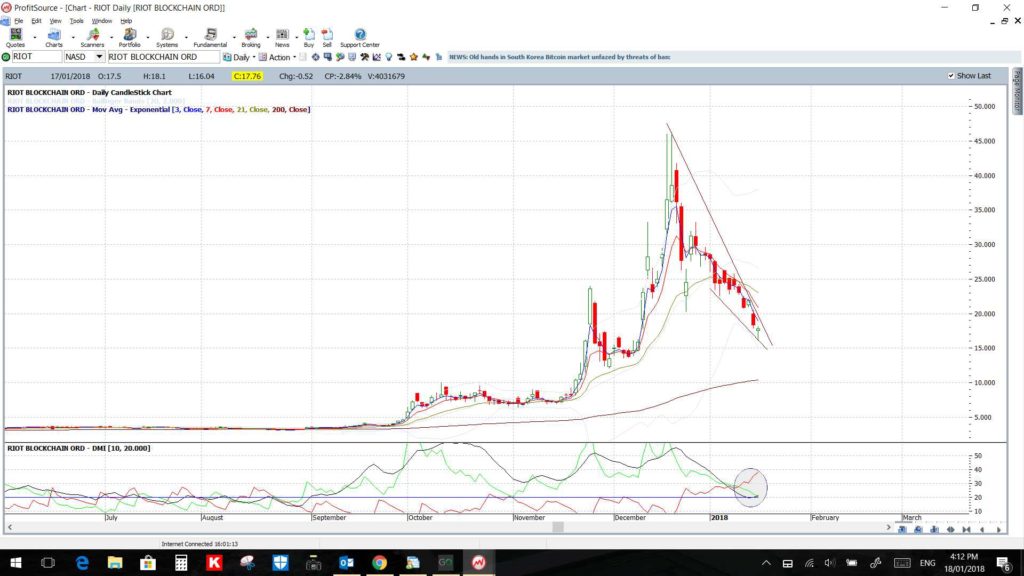The height and width of the screenshot is (576, 1024).
Task: Click the zoom-compress horizontal arrows icon at chart bottom
Action: (951, 530)
